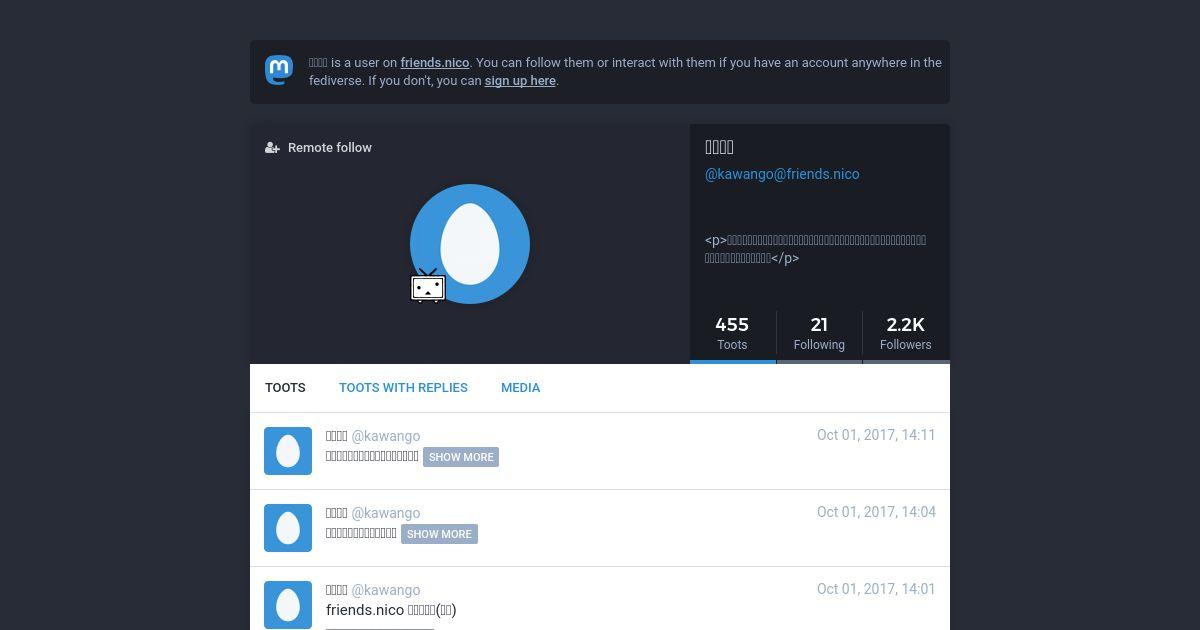Viewport: 1200px width, 630px height.
Task: Open the 'Oct 01, 2017, 14:11' timestamp
Action: 876,435
